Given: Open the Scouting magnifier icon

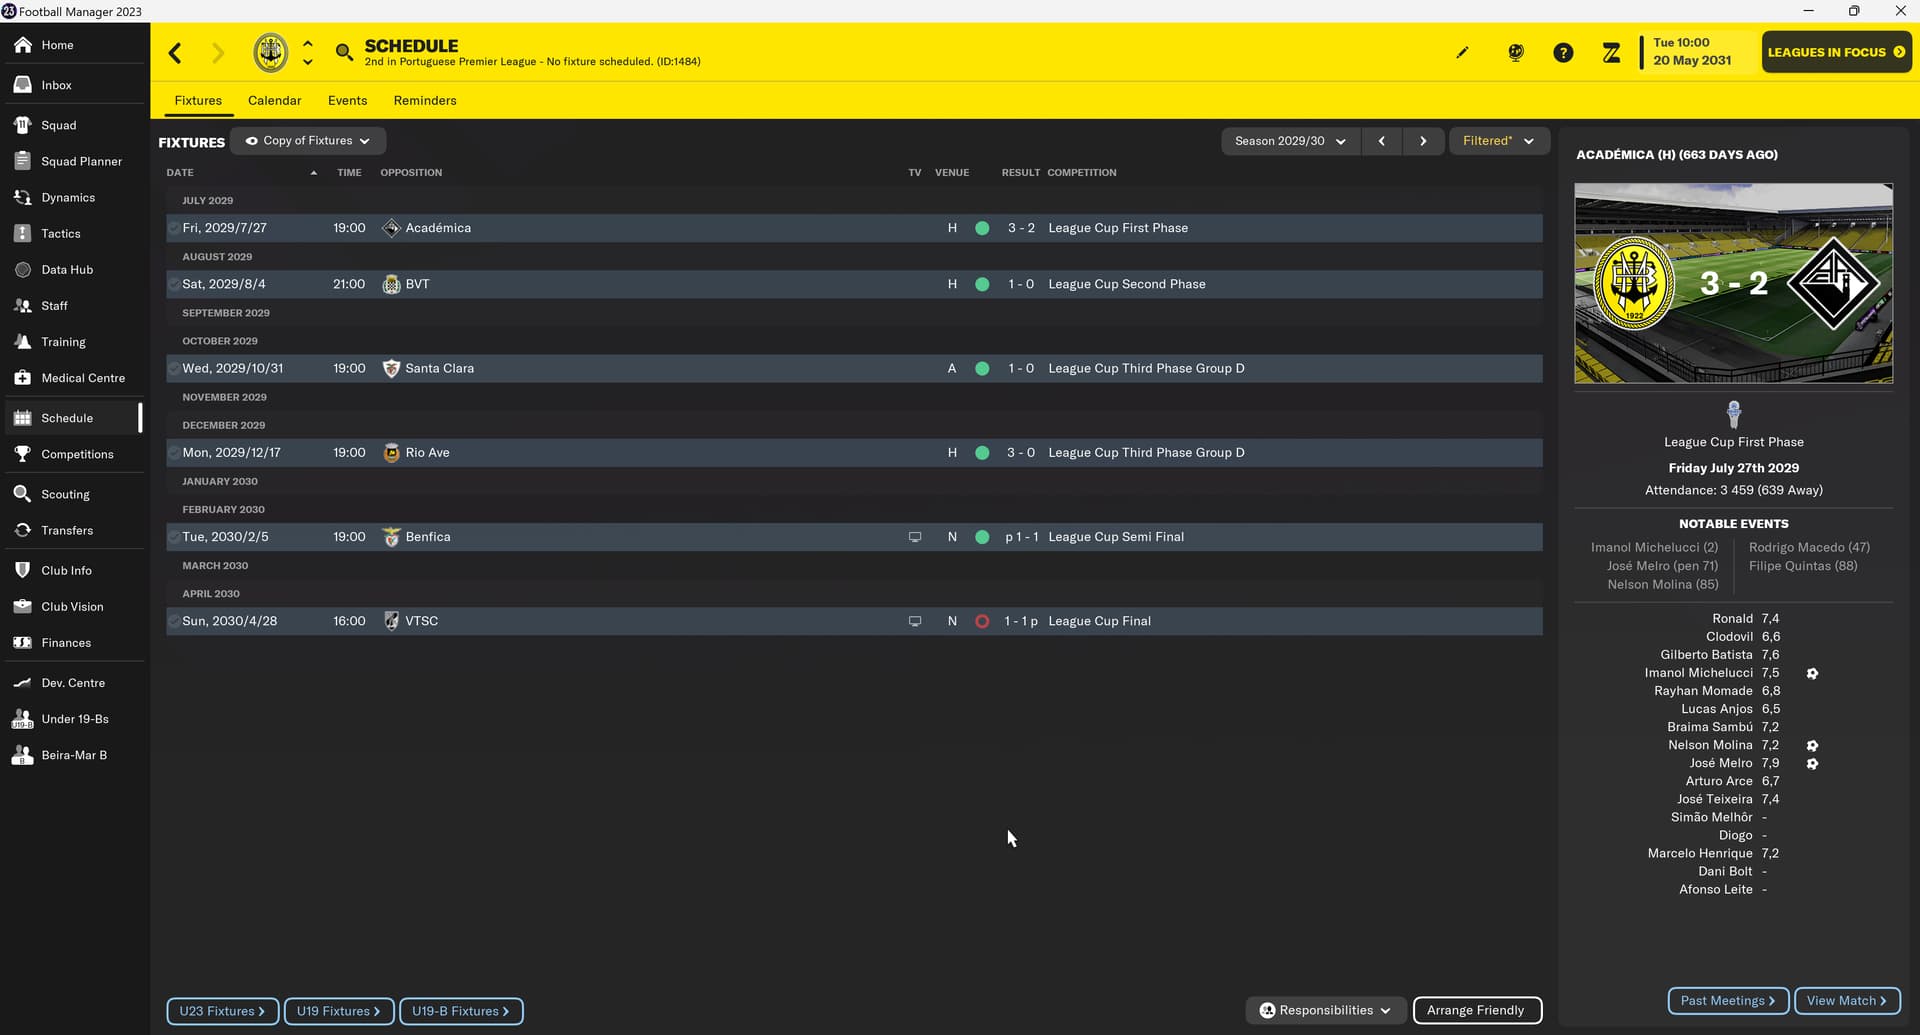Looking at the screenshot, I should 23,494.
